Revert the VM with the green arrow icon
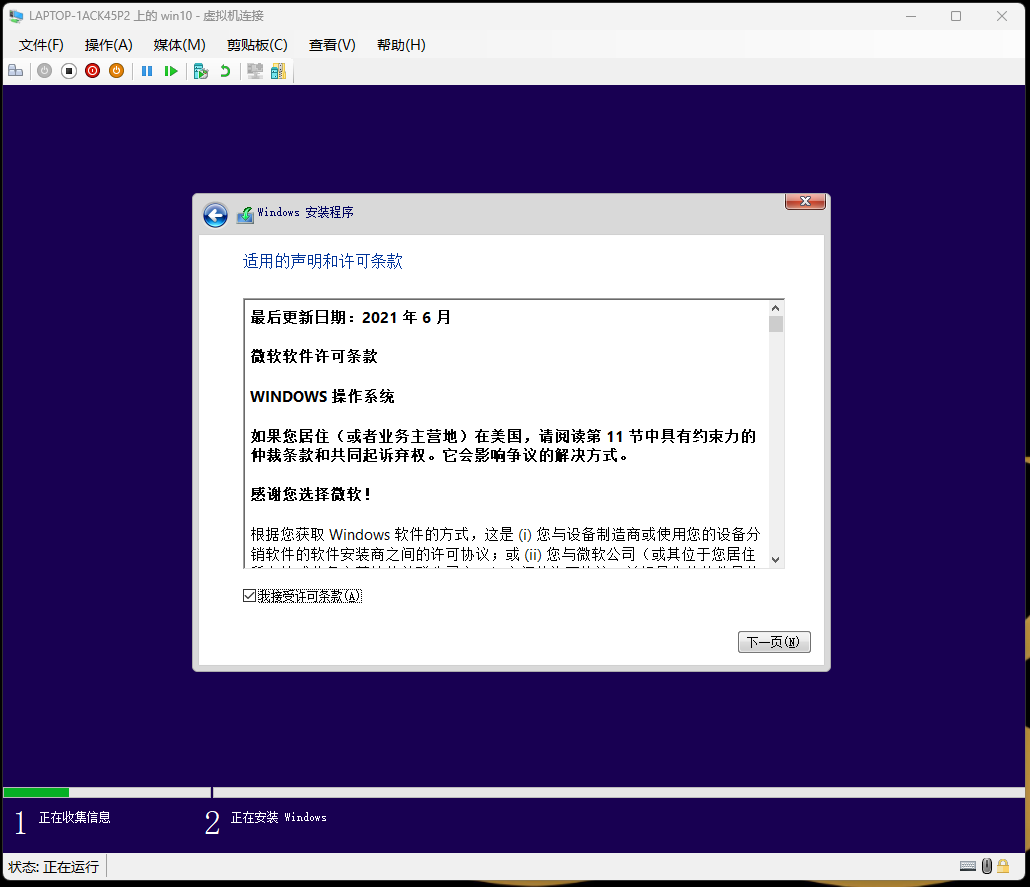Viewport: 1030px width, 887px height. pos(225,71)
